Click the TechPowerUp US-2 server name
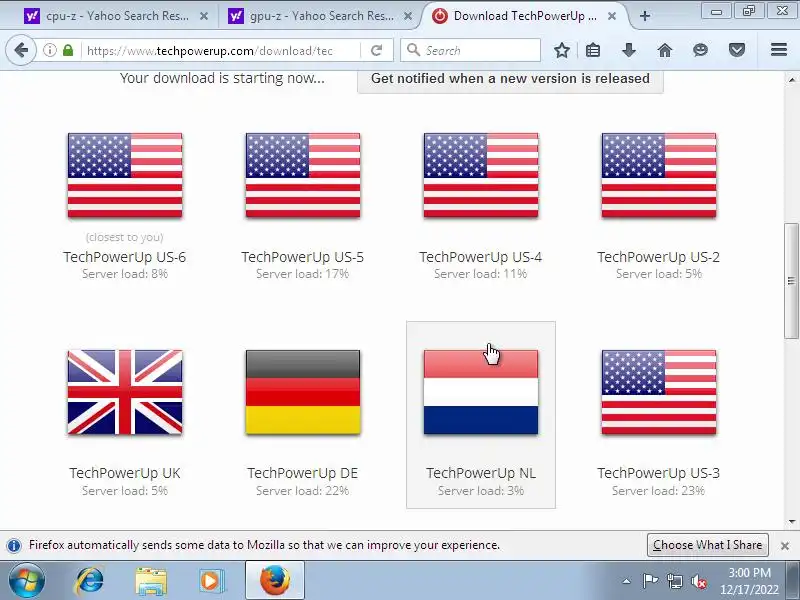Viewport: 800px width, 600px height. pyautogui.click(x=659, y=257)
